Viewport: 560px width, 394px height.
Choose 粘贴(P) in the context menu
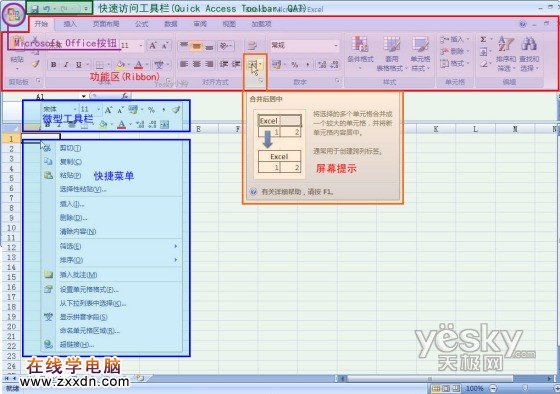point(112,175)
